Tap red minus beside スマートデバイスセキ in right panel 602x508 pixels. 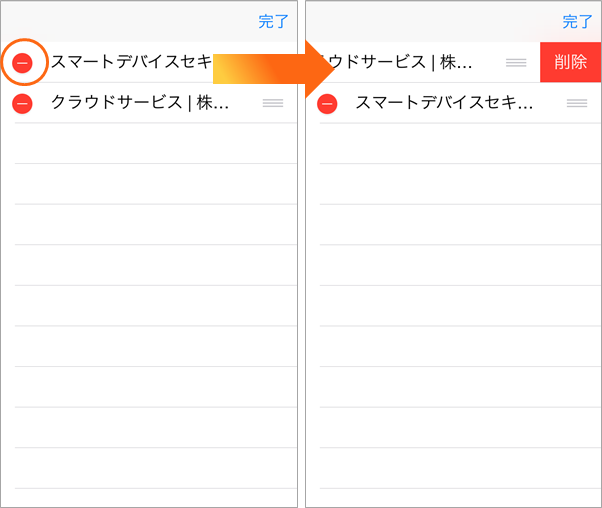pos(327,104)
